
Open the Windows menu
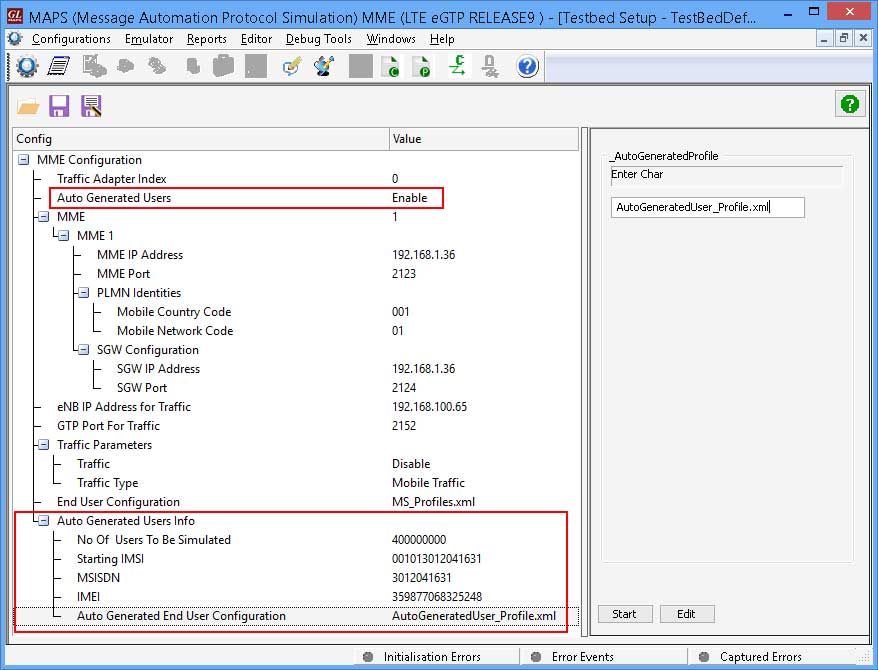[x=391, y=39]
